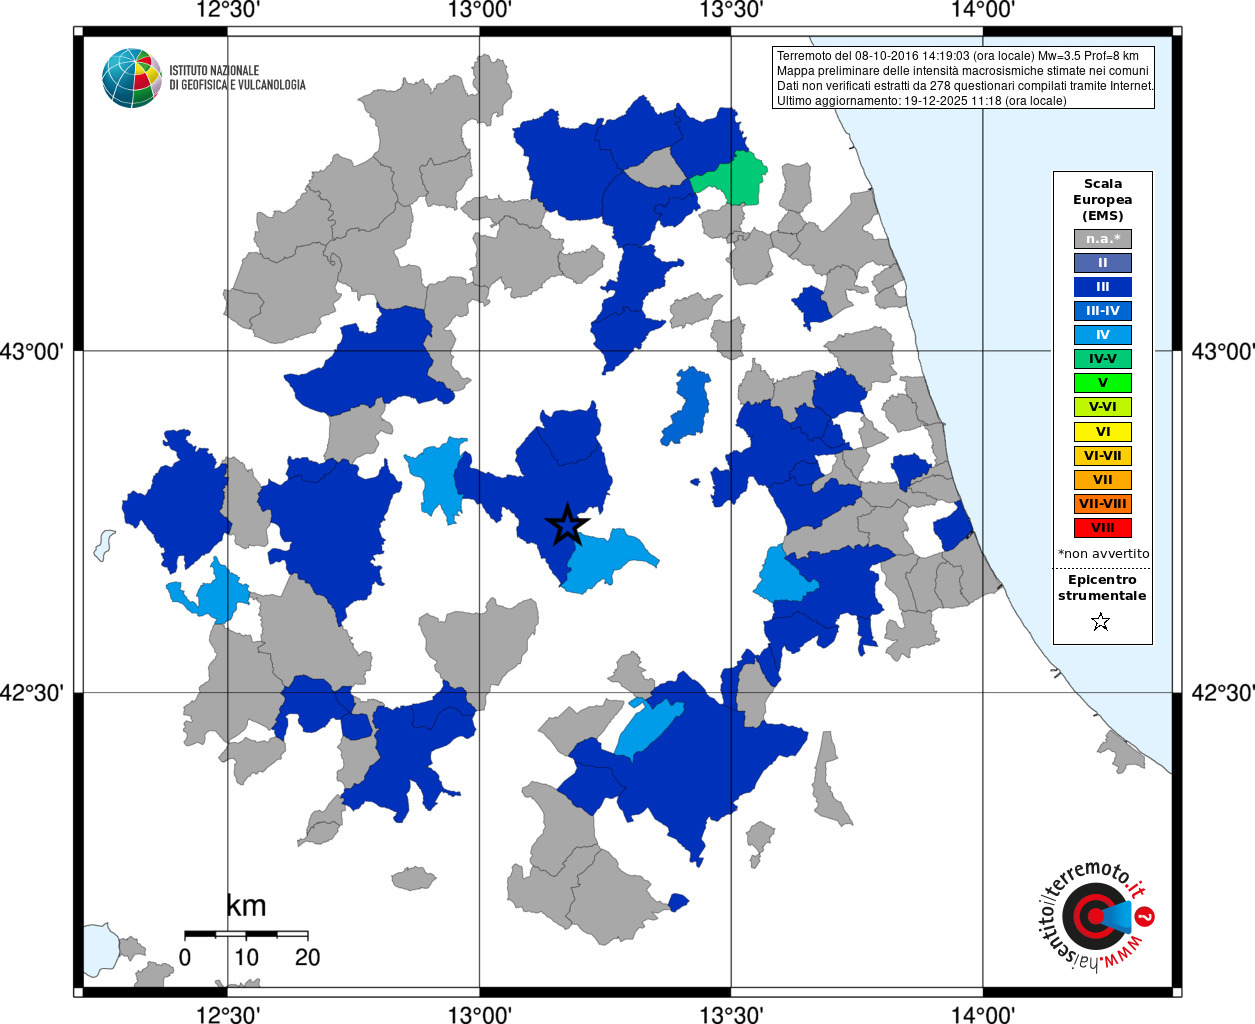Click the INGV globe logo
The height and width of the screenshot is (1024, 1255).
tap(131, 78)
